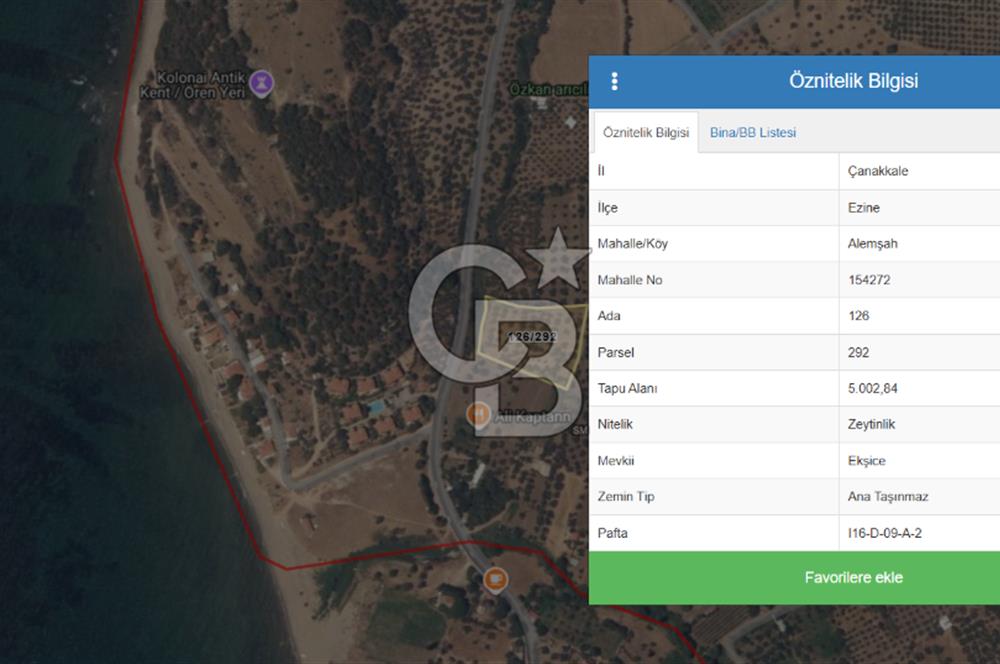Click the Parsel value 292
Screen dimensions: 1000x664
pos(858,353)
